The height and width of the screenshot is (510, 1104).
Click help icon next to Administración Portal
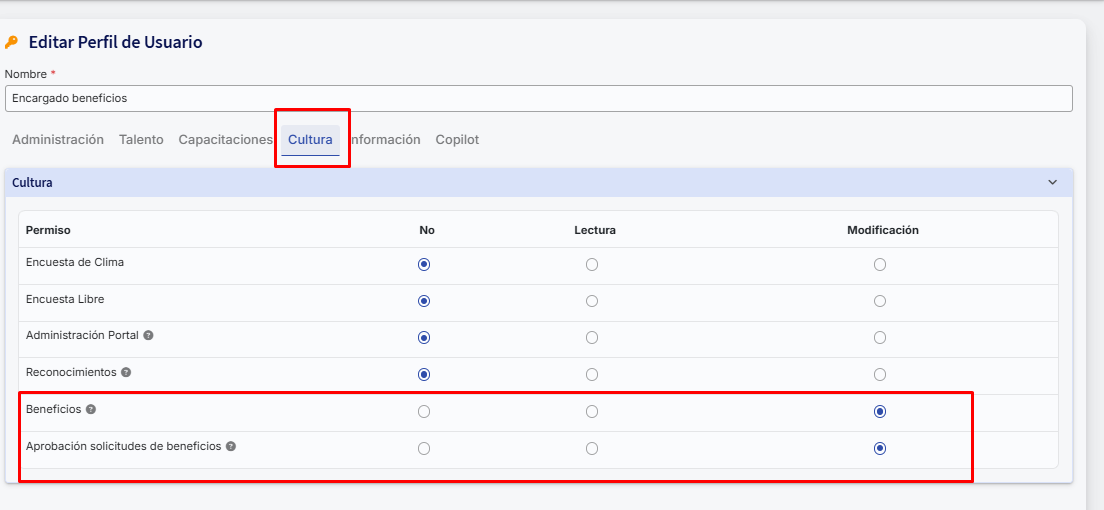(148, 336)
